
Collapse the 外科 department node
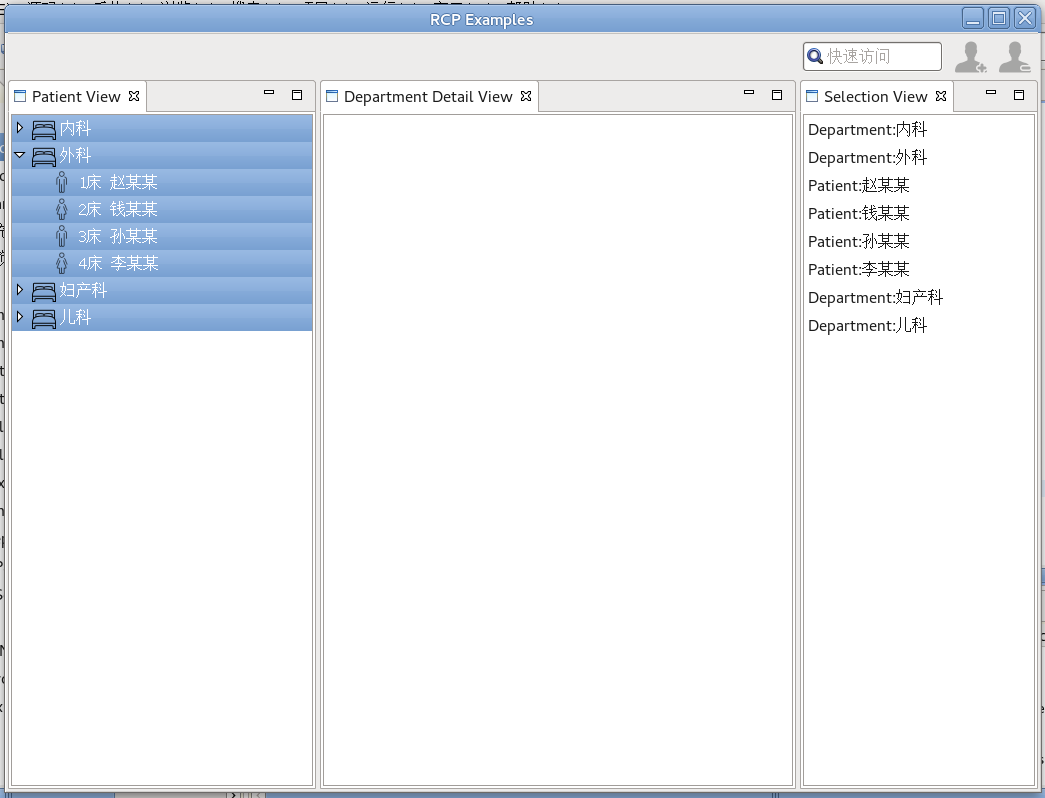click(20, 155)
